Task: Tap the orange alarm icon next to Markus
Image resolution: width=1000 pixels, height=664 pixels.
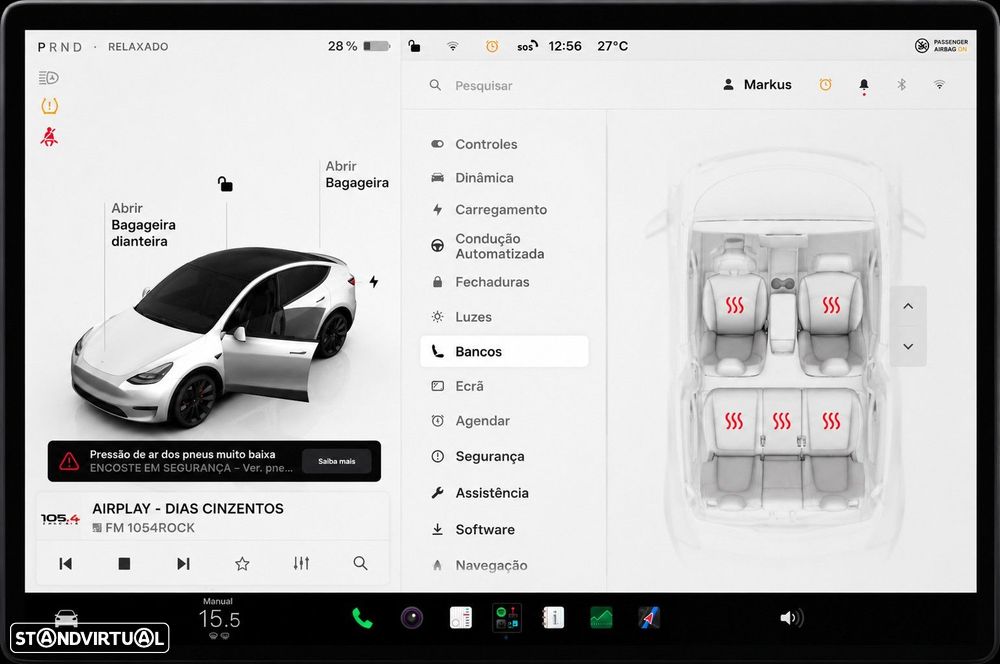Action: [825, 84]
